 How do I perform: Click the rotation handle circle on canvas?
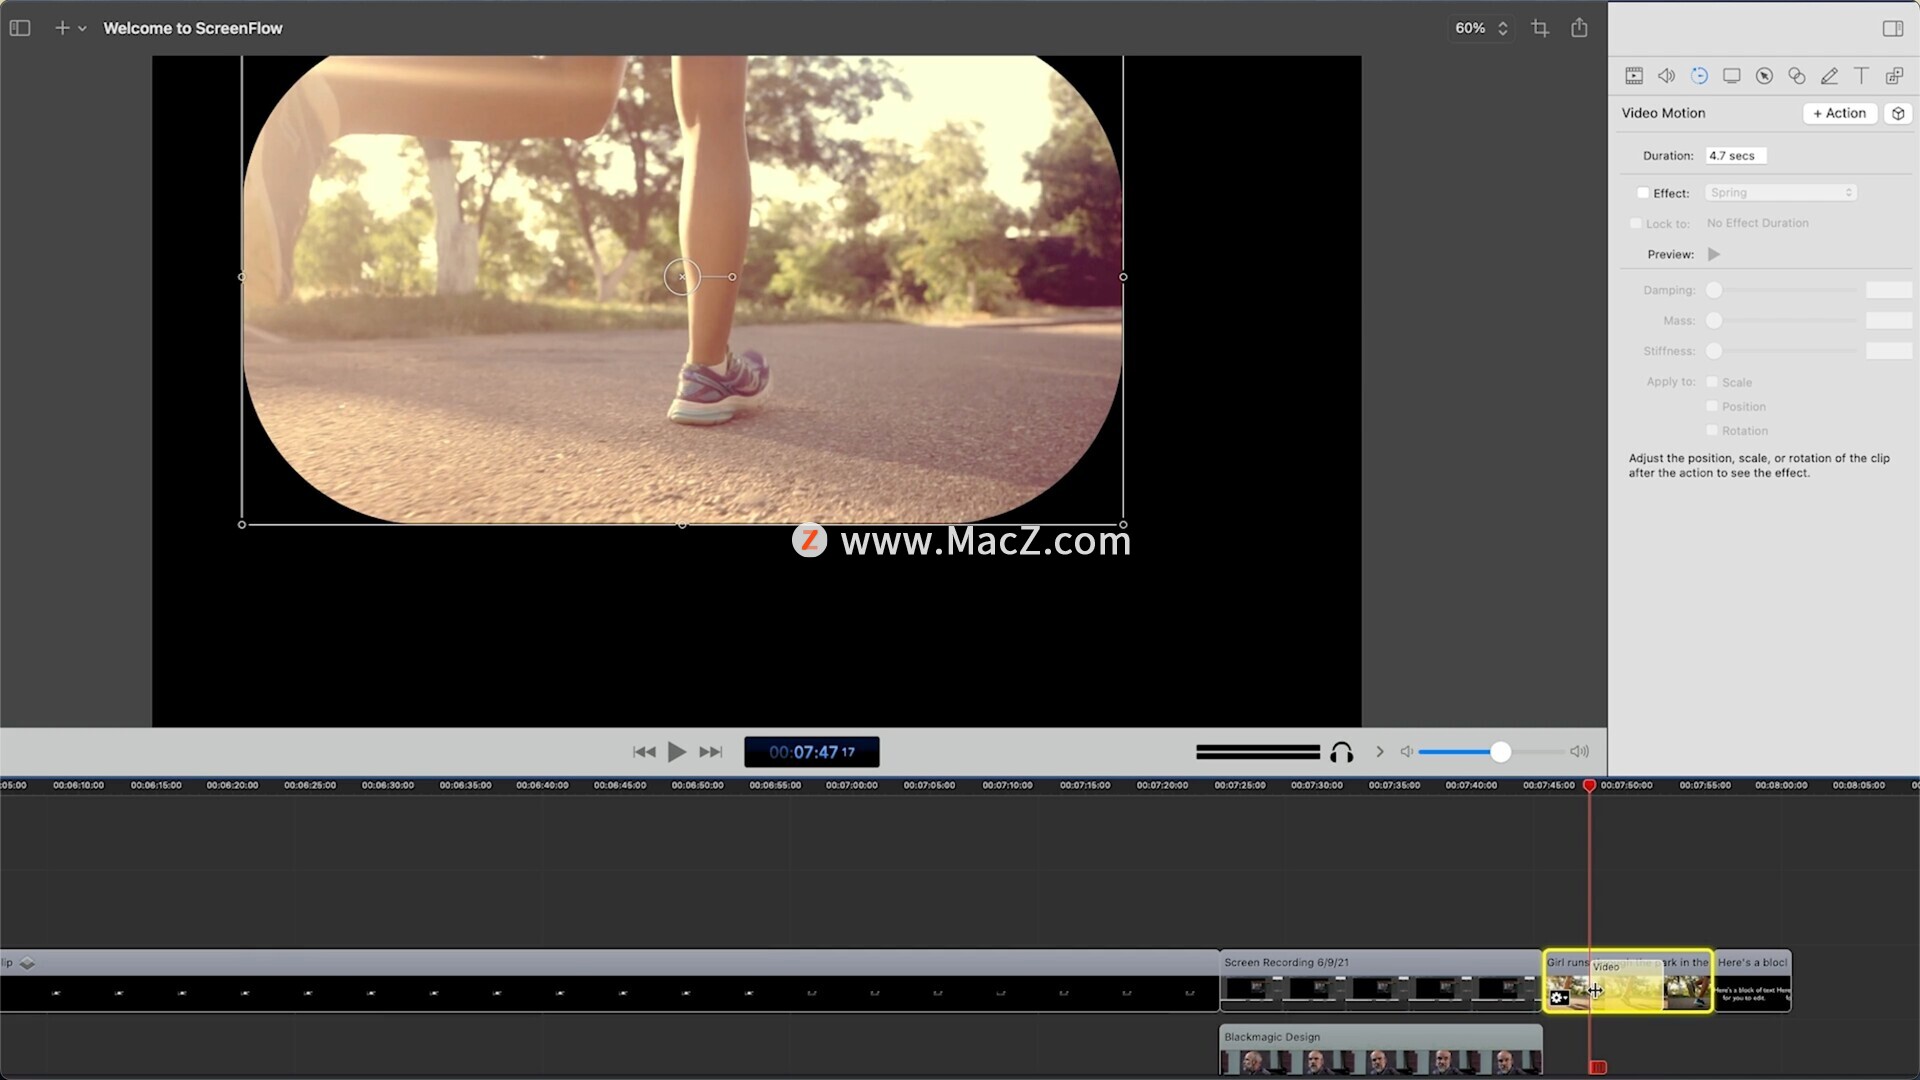[732, 277]
